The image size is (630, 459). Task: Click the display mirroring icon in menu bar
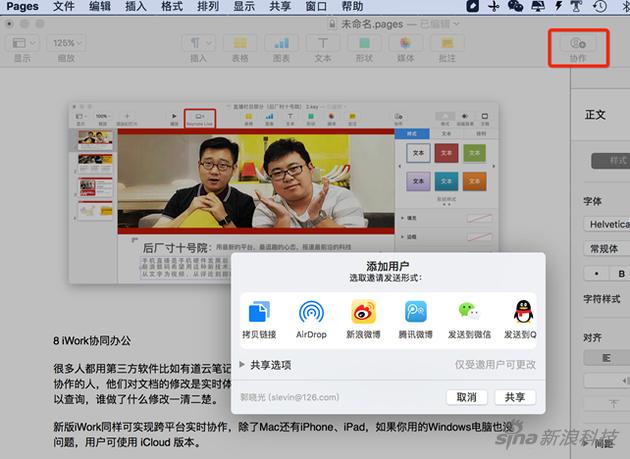(538, 6)
